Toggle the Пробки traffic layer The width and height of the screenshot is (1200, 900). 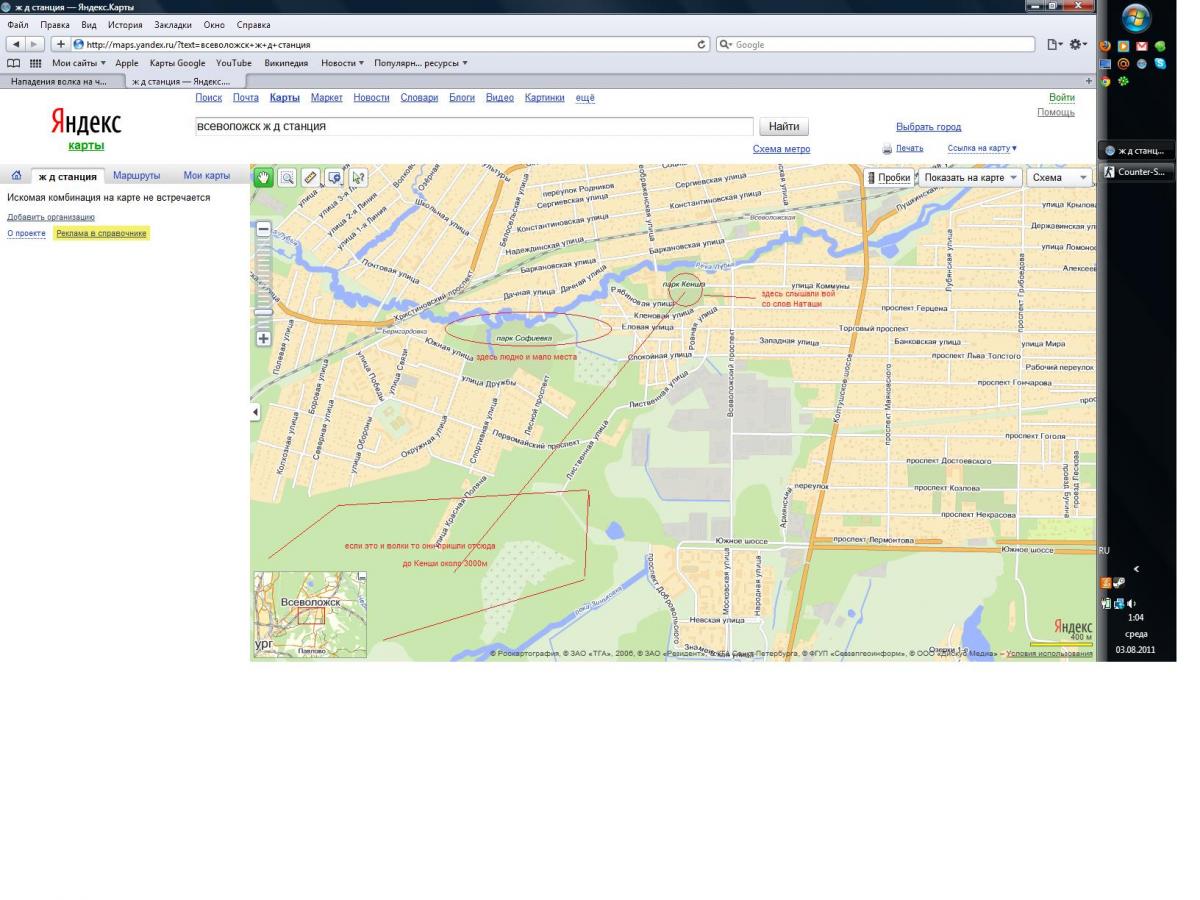889,177
